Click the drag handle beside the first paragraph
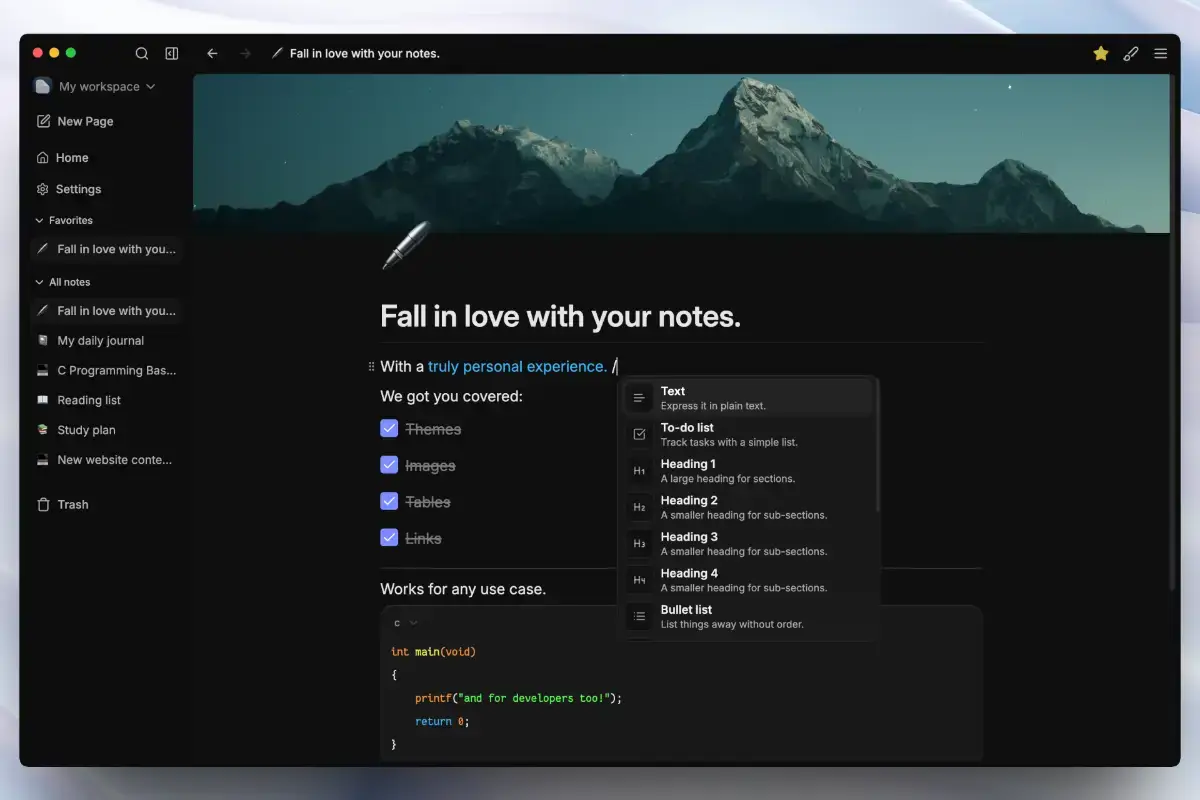This screenshot has height=800, width=1200. 371,367
